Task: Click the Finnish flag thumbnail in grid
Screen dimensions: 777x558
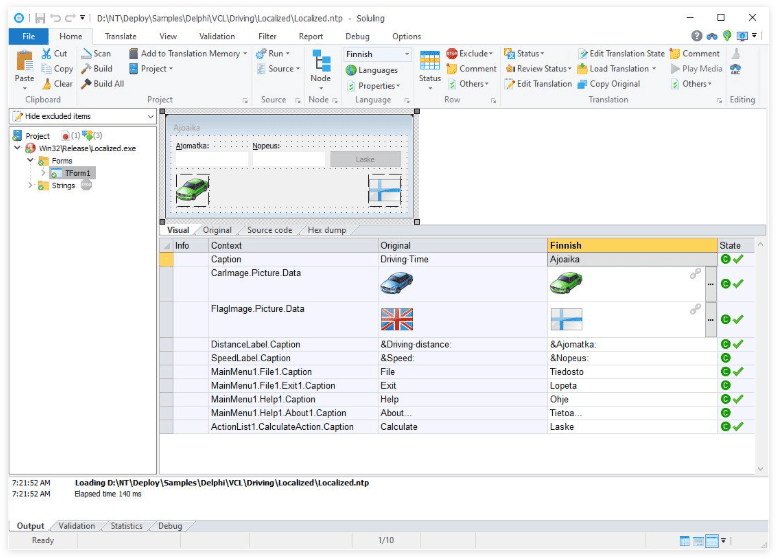Action: pos(566,319)
